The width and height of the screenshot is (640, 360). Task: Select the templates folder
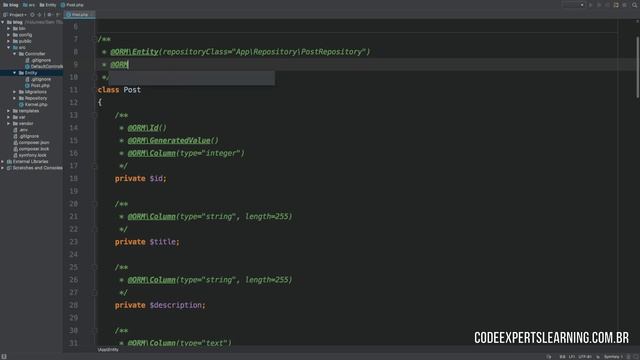click(29, 111)
